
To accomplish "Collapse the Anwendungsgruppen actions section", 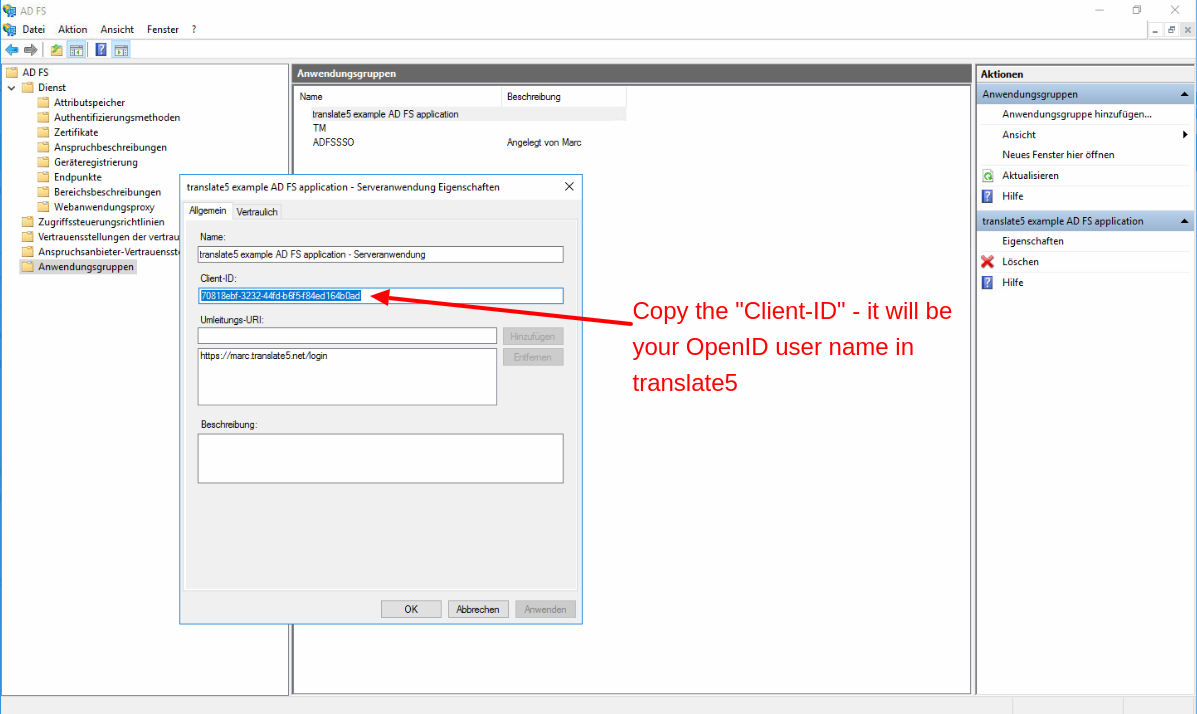I will [1184, 95].
